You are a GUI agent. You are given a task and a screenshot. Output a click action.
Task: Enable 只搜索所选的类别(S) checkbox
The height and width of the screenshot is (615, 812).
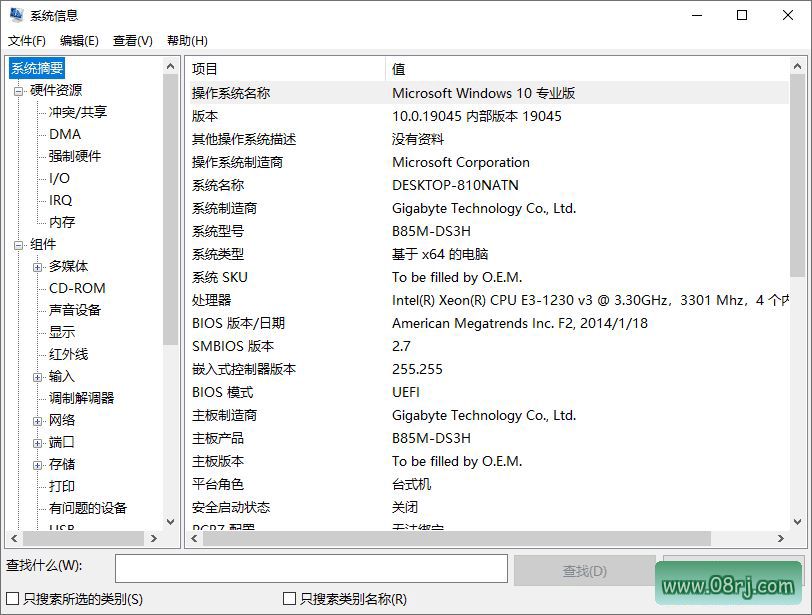pos(13,599)
